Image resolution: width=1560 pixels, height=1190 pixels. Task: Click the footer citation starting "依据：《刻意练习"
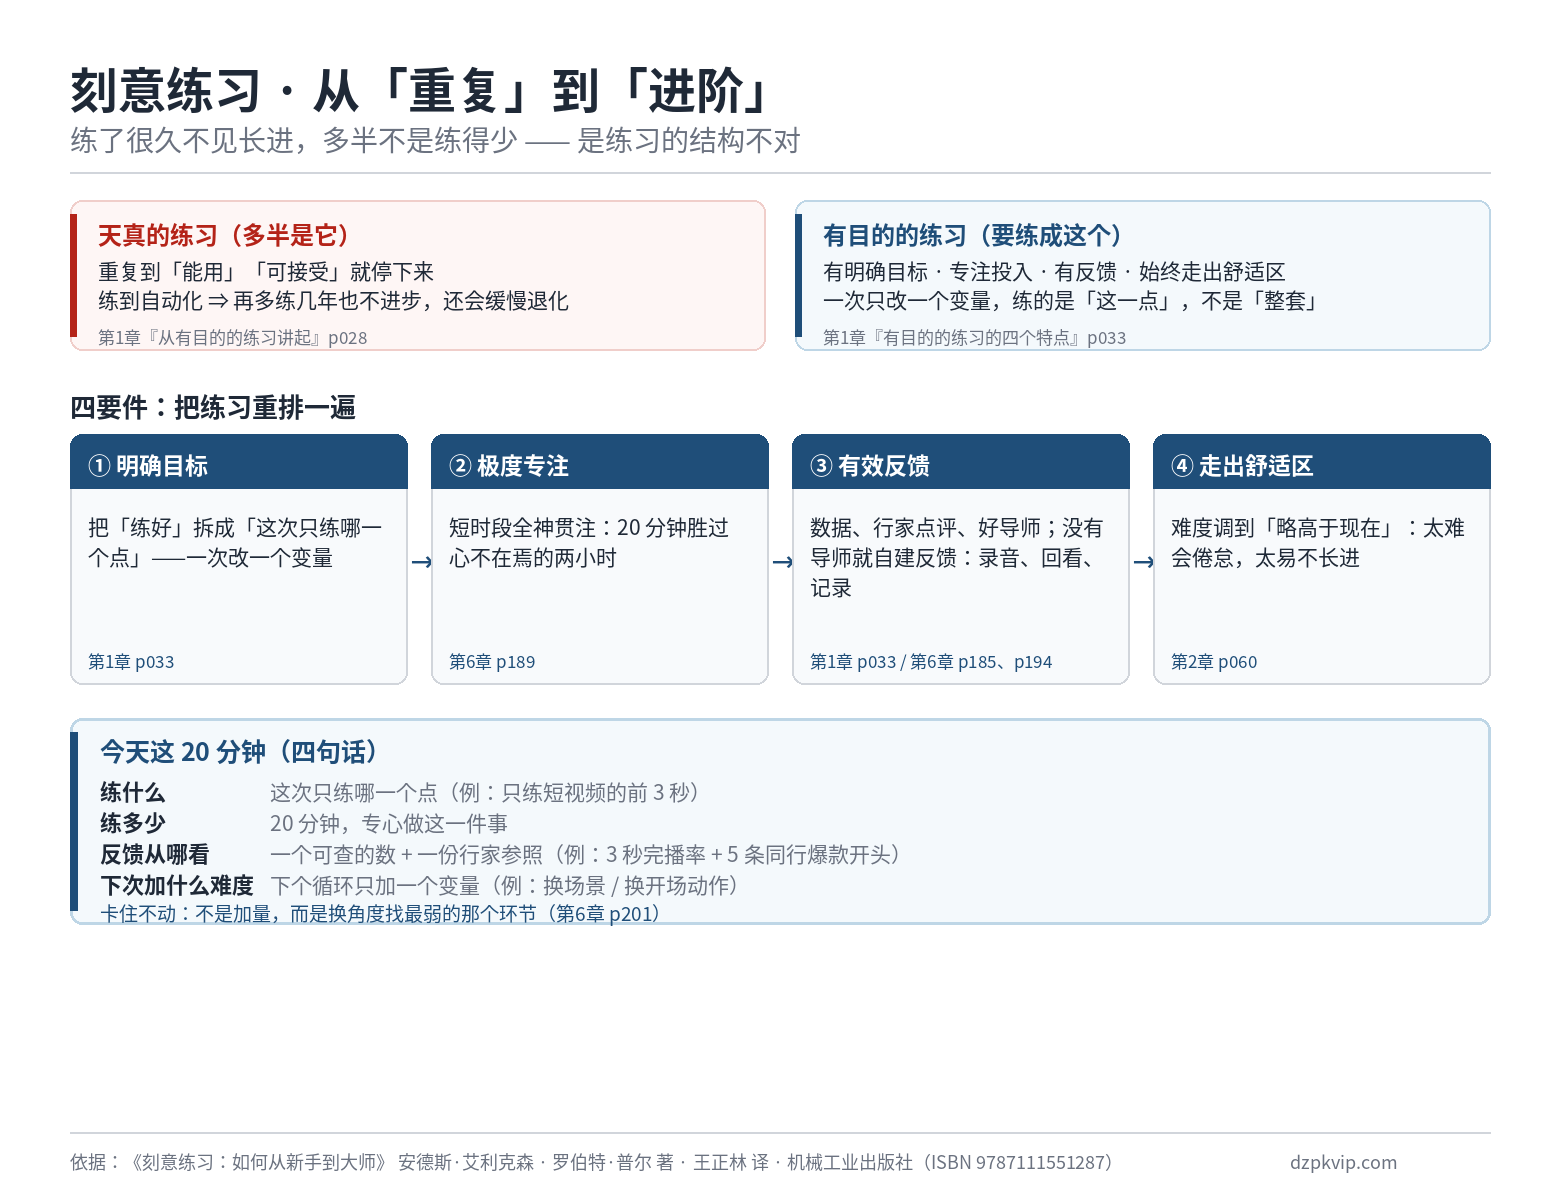[x=591, y=1162]
